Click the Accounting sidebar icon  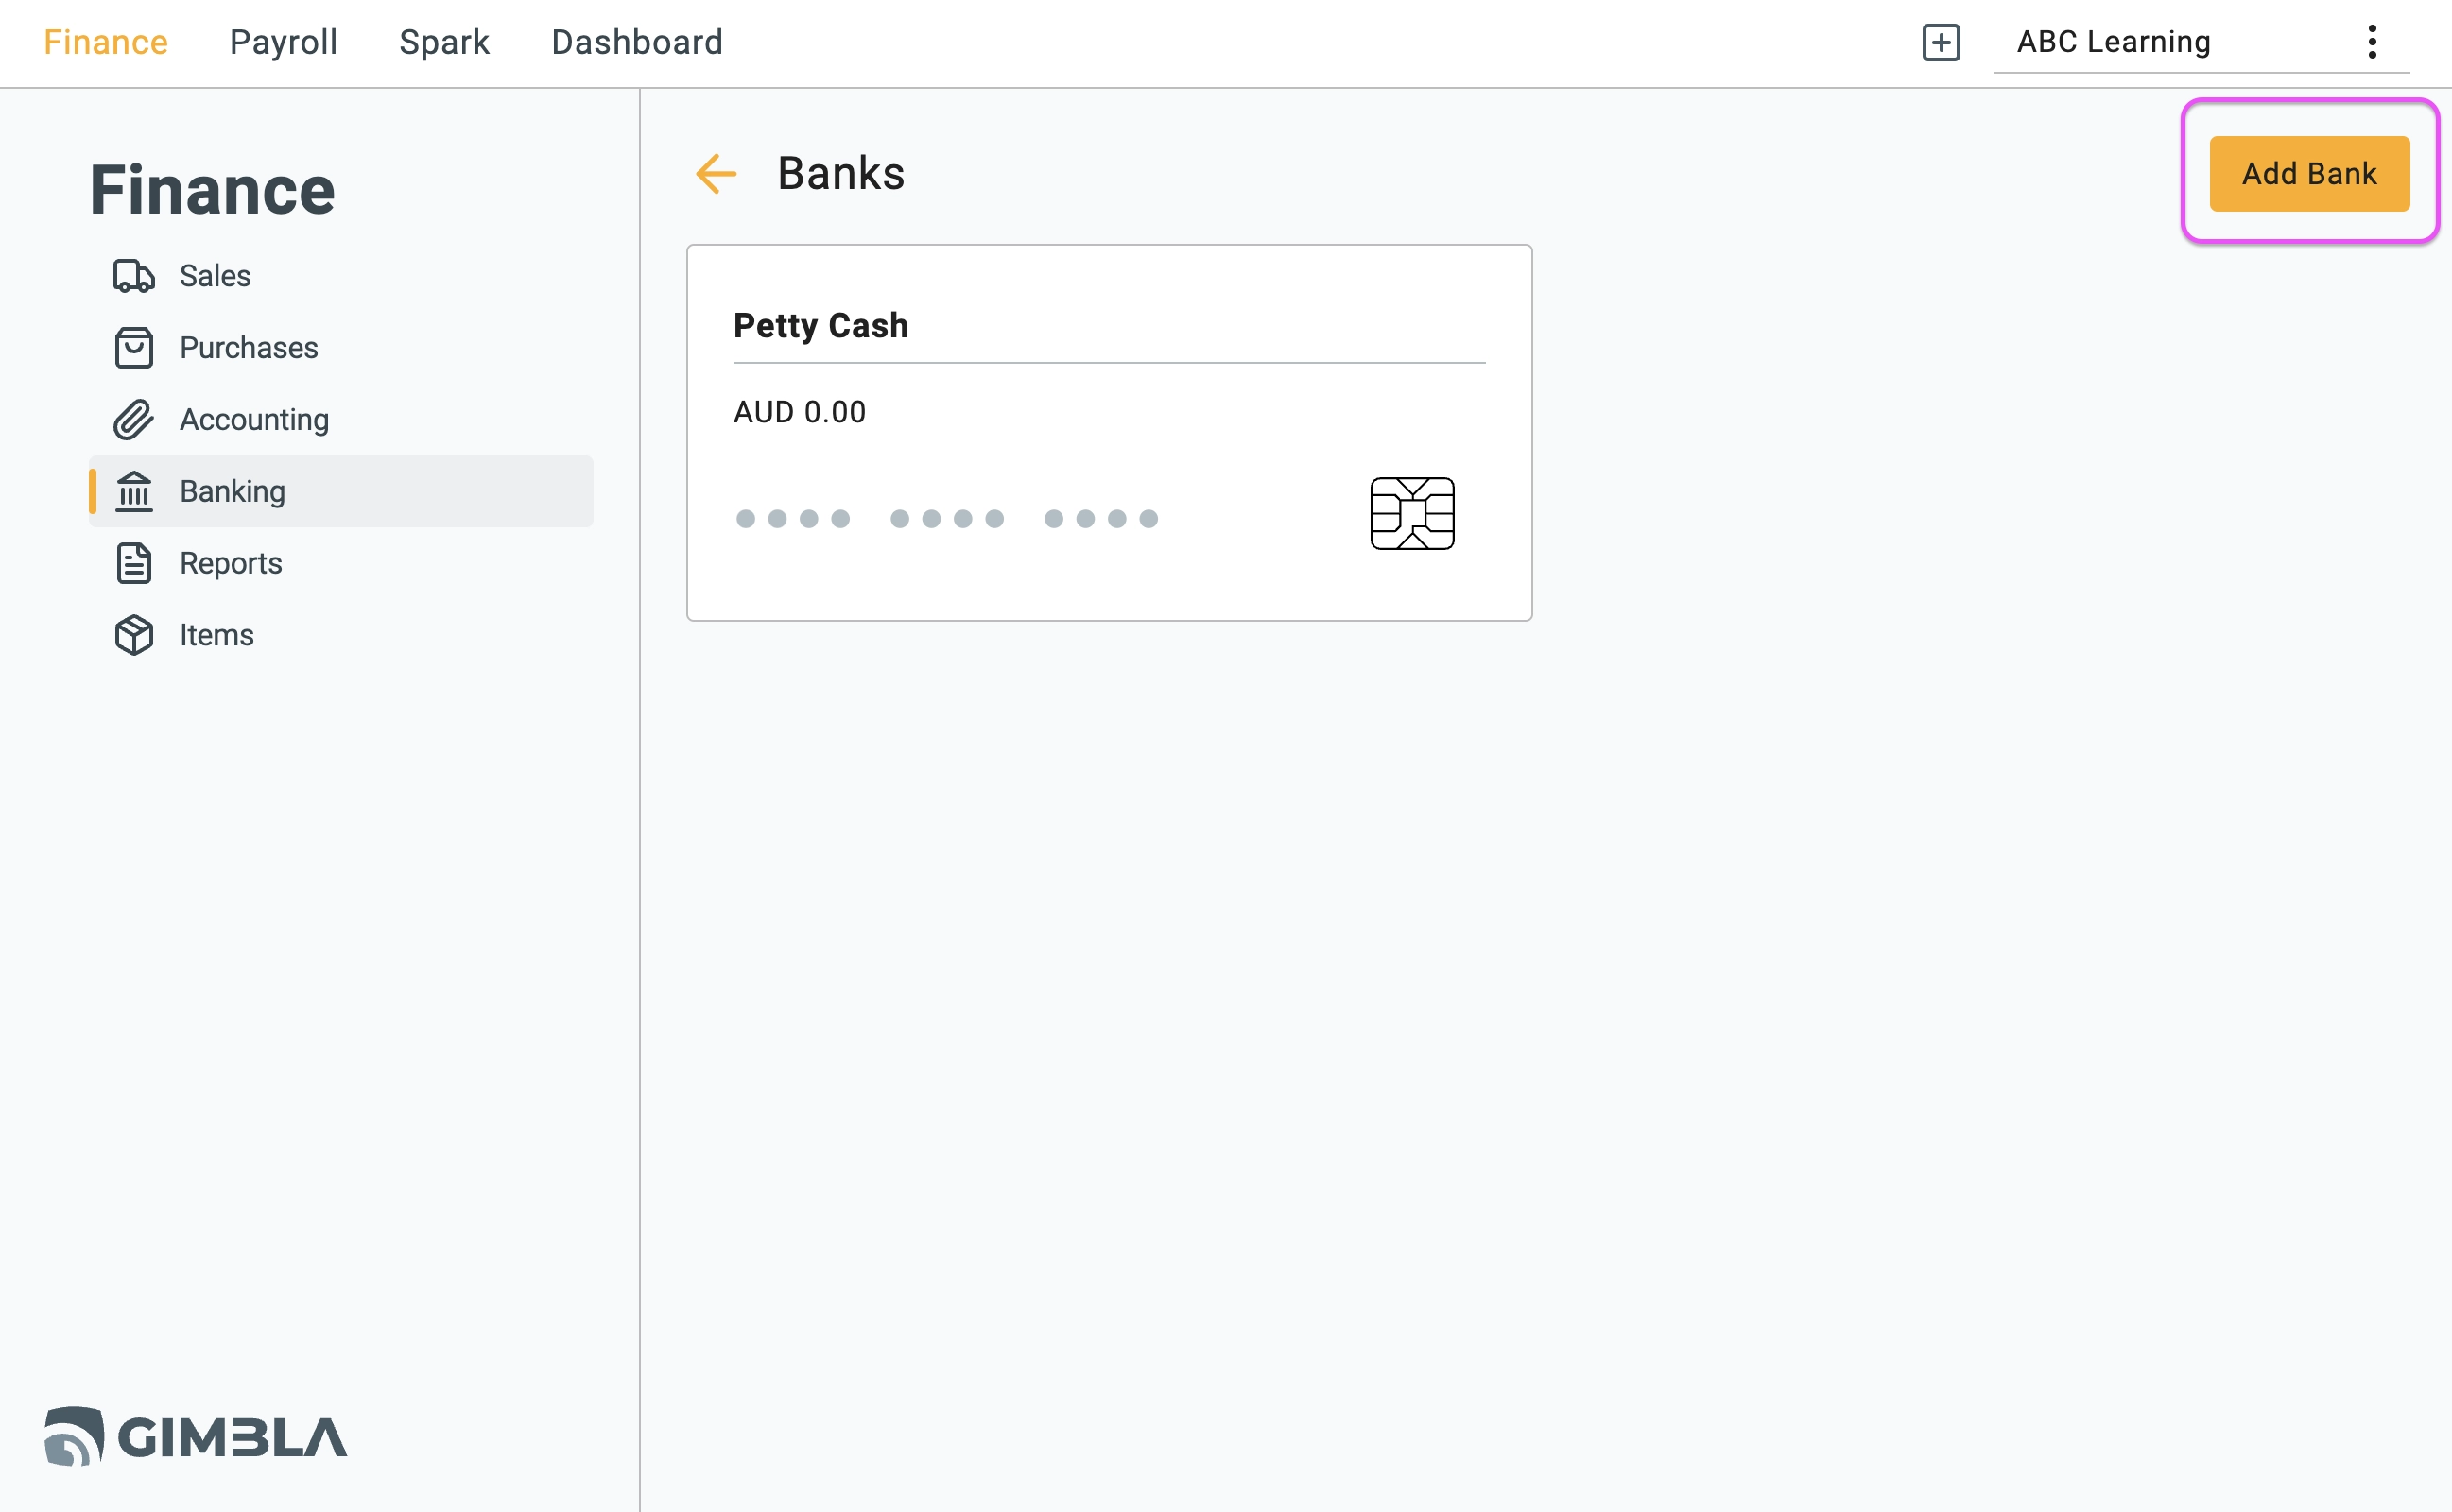click(x=133, y=419)
